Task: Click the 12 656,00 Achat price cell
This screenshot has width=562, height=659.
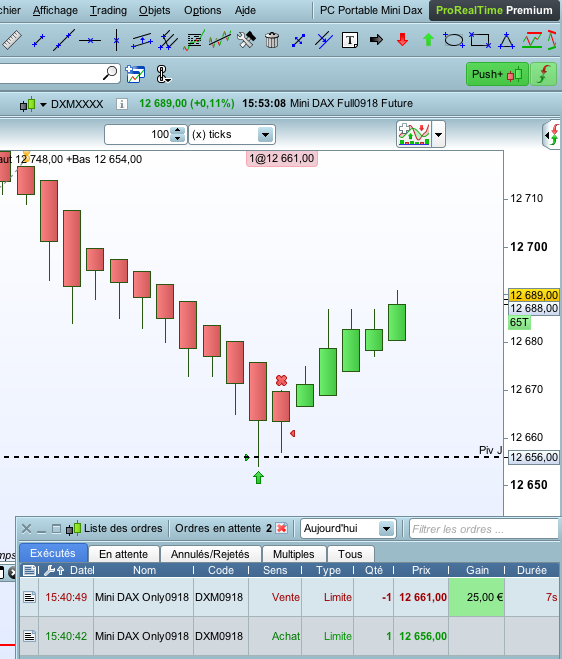Action: coord(421,636)
